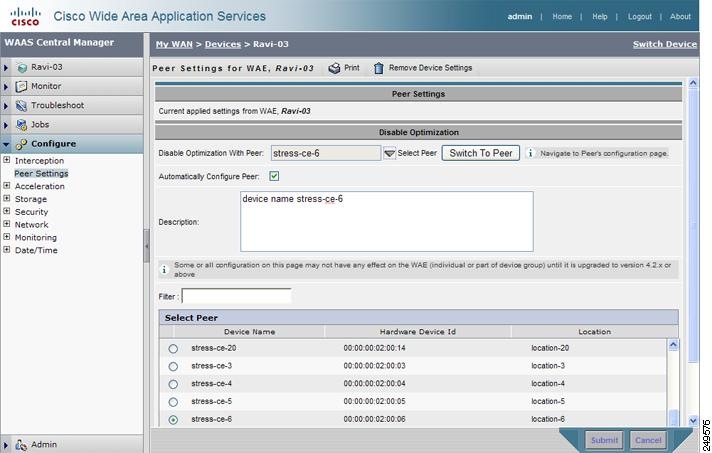Click the info icon beside upgrade notice
712x453 pixels.
[164, 270]
